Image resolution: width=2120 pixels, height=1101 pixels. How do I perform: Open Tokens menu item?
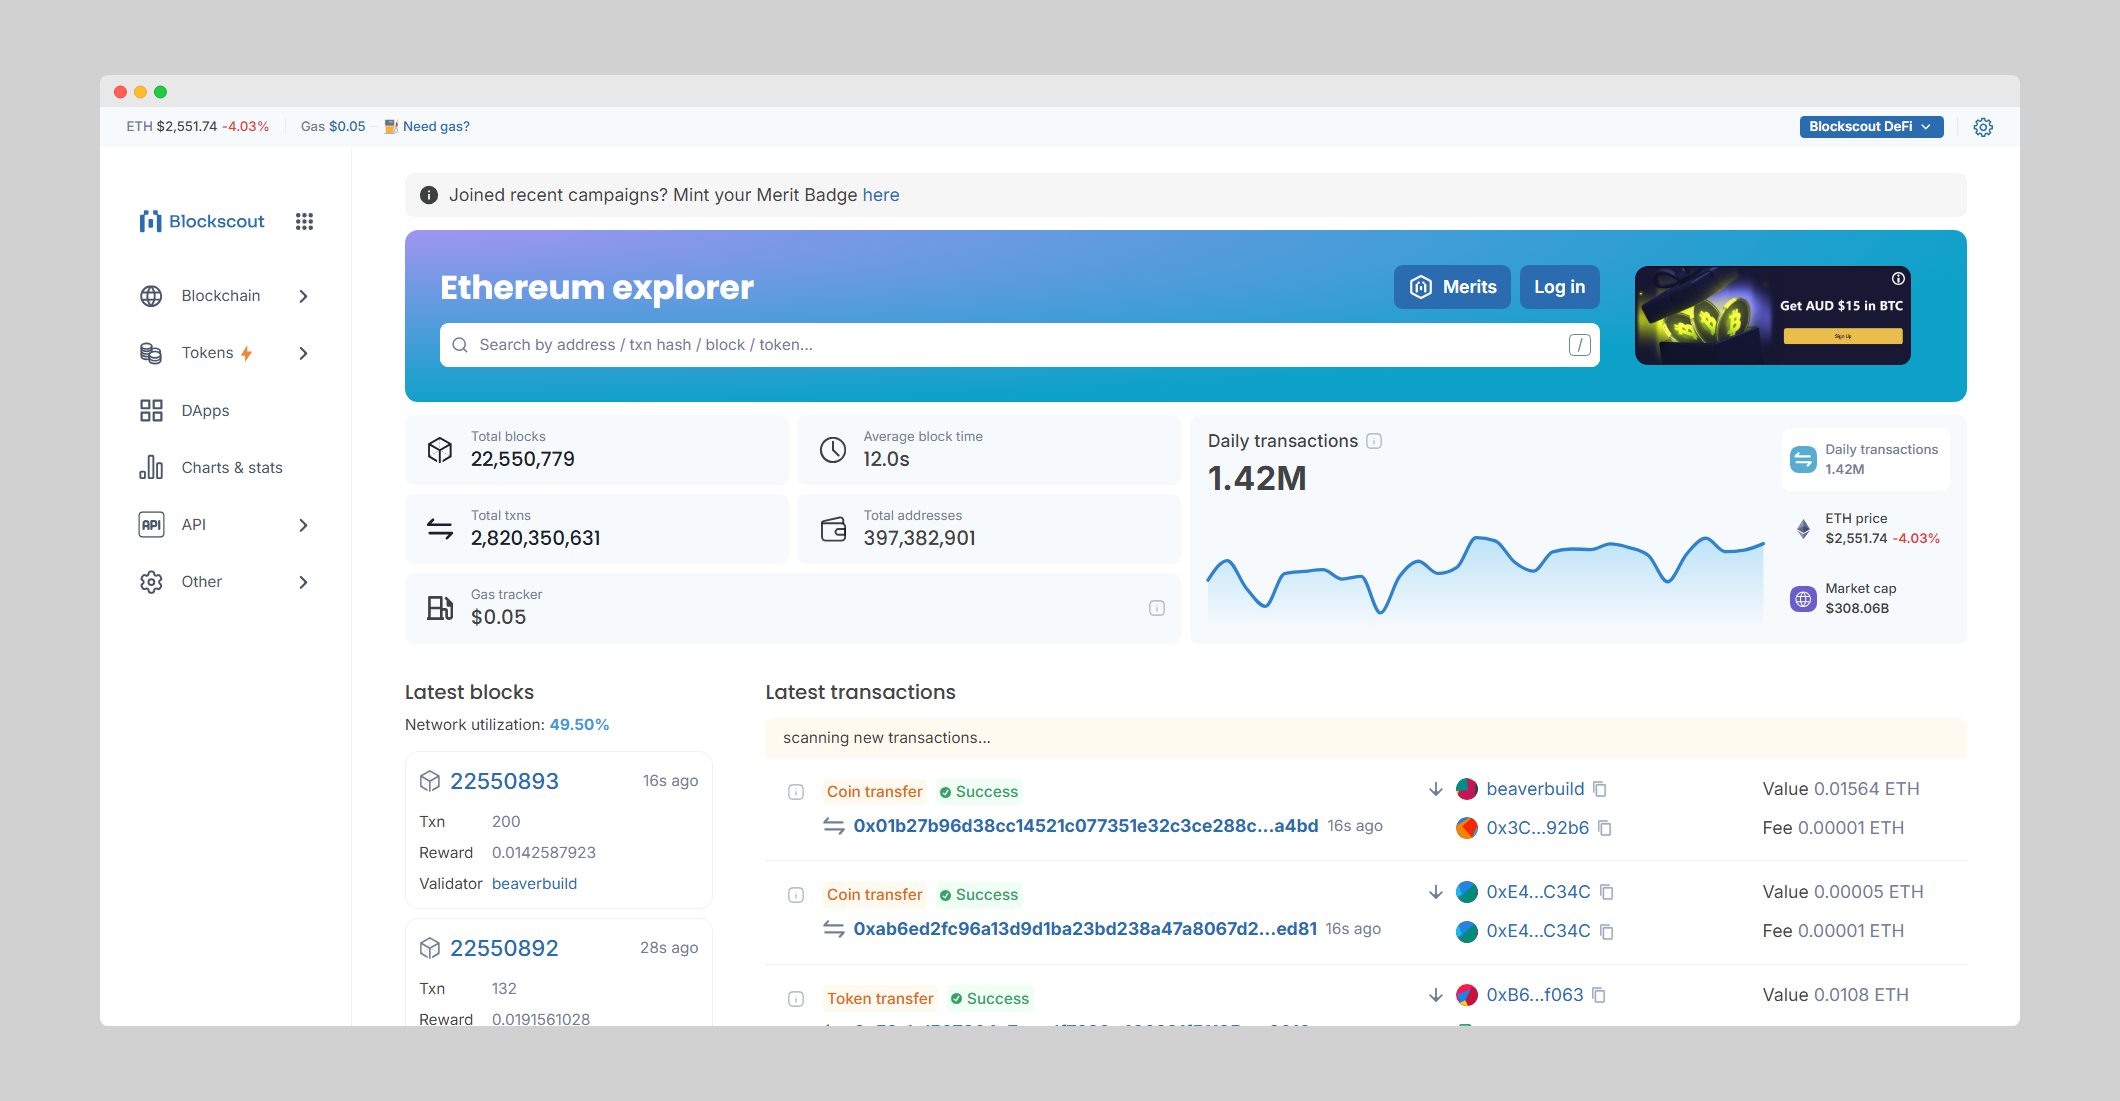point(226,353)
